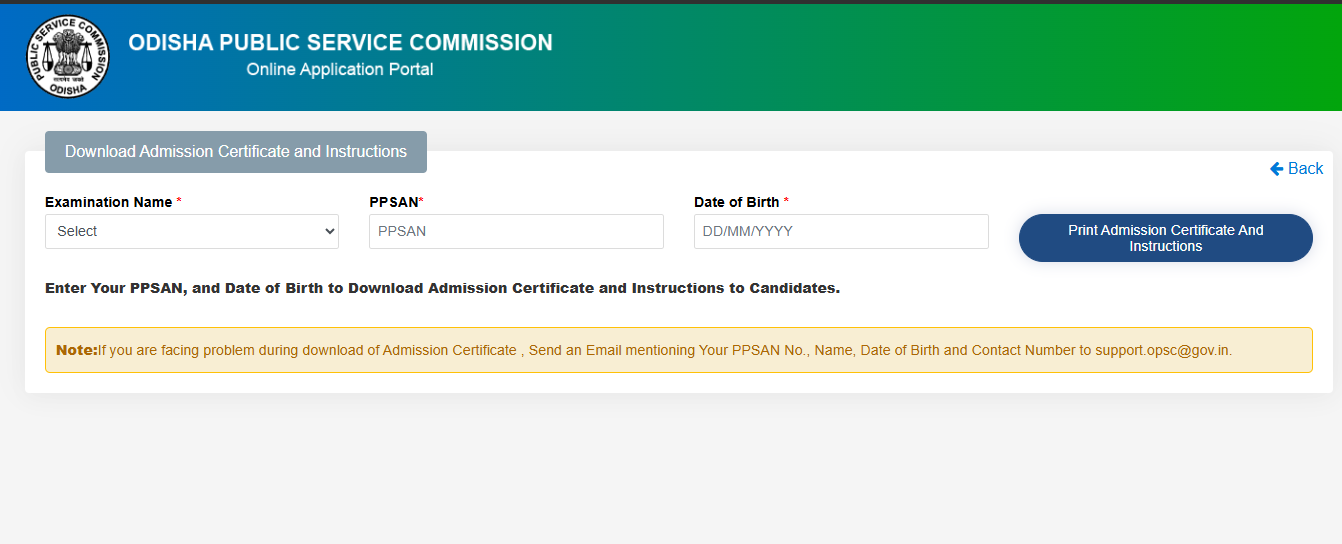
Task: Click the chevron arrow of the Select combo box
Action: click(330, 231)
